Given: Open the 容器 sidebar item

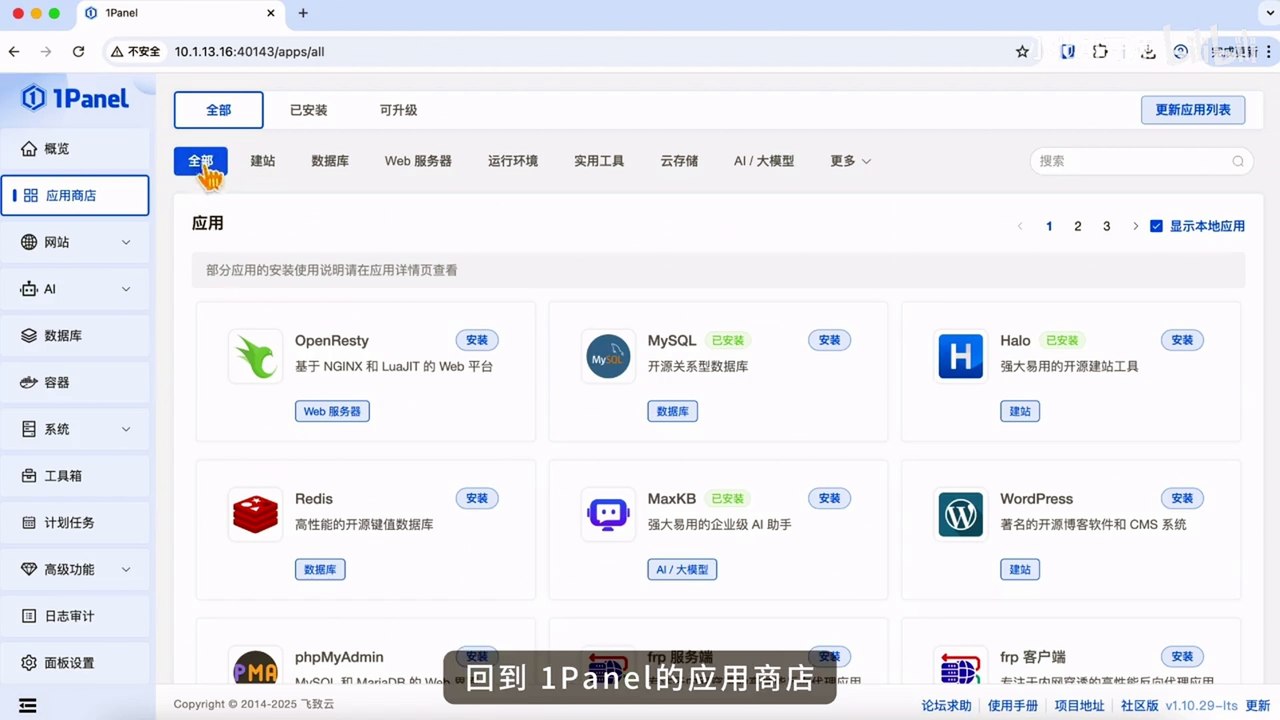Looking at the screenshot, I should pos(75,382).
